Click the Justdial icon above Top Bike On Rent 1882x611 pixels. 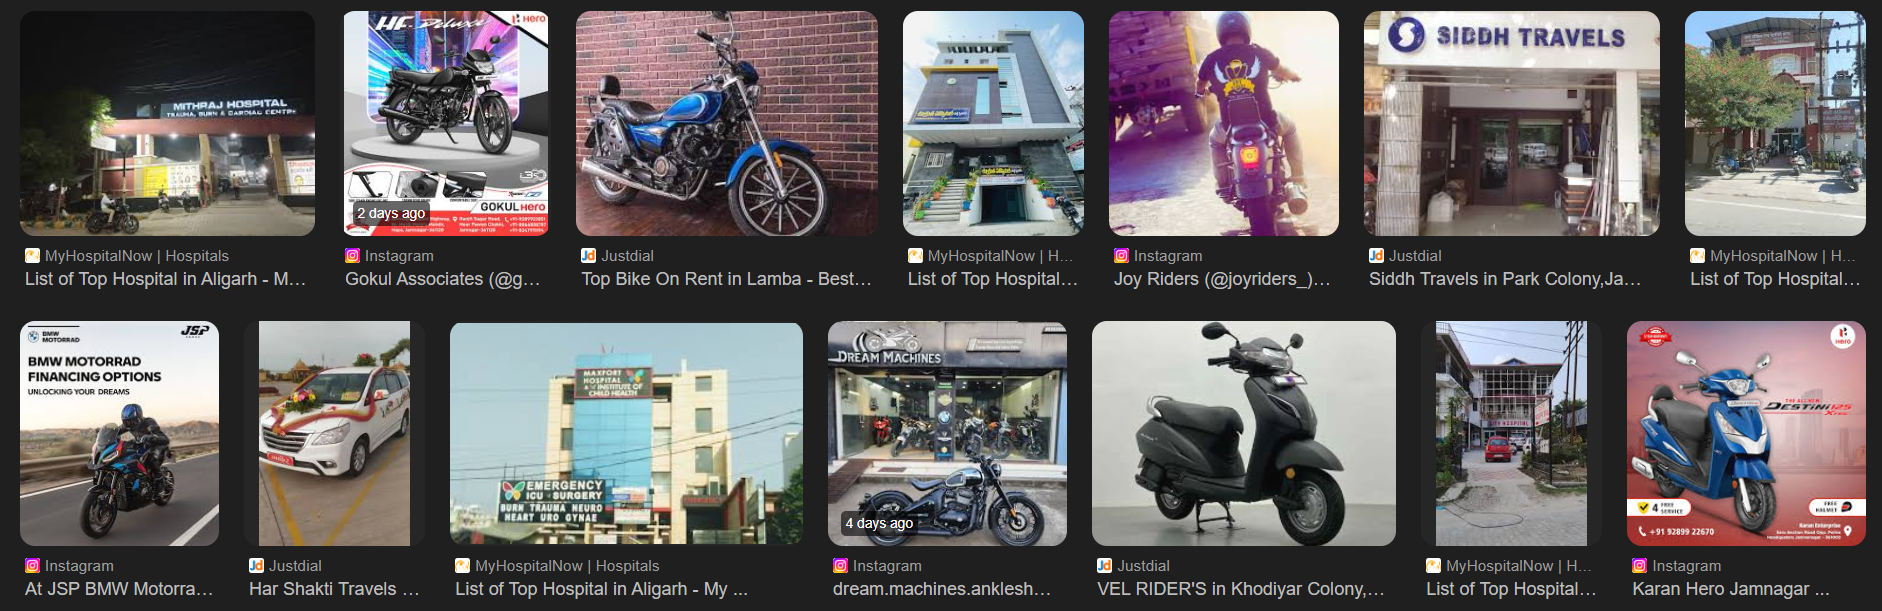(x=588, y=256)
